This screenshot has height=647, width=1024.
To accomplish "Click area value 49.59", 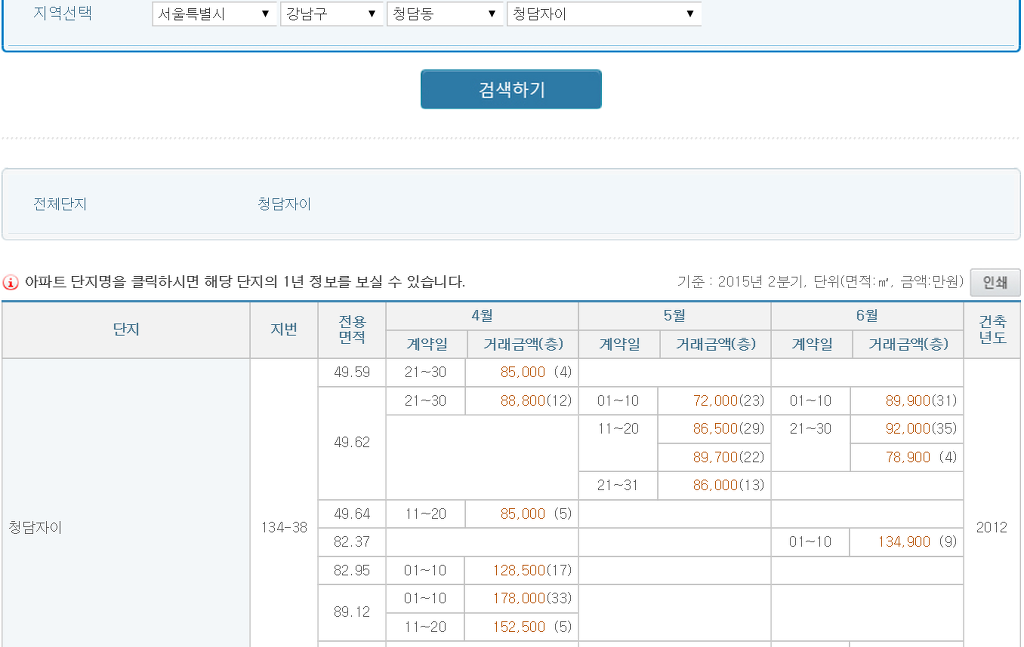I will click(x=351, y=372).
